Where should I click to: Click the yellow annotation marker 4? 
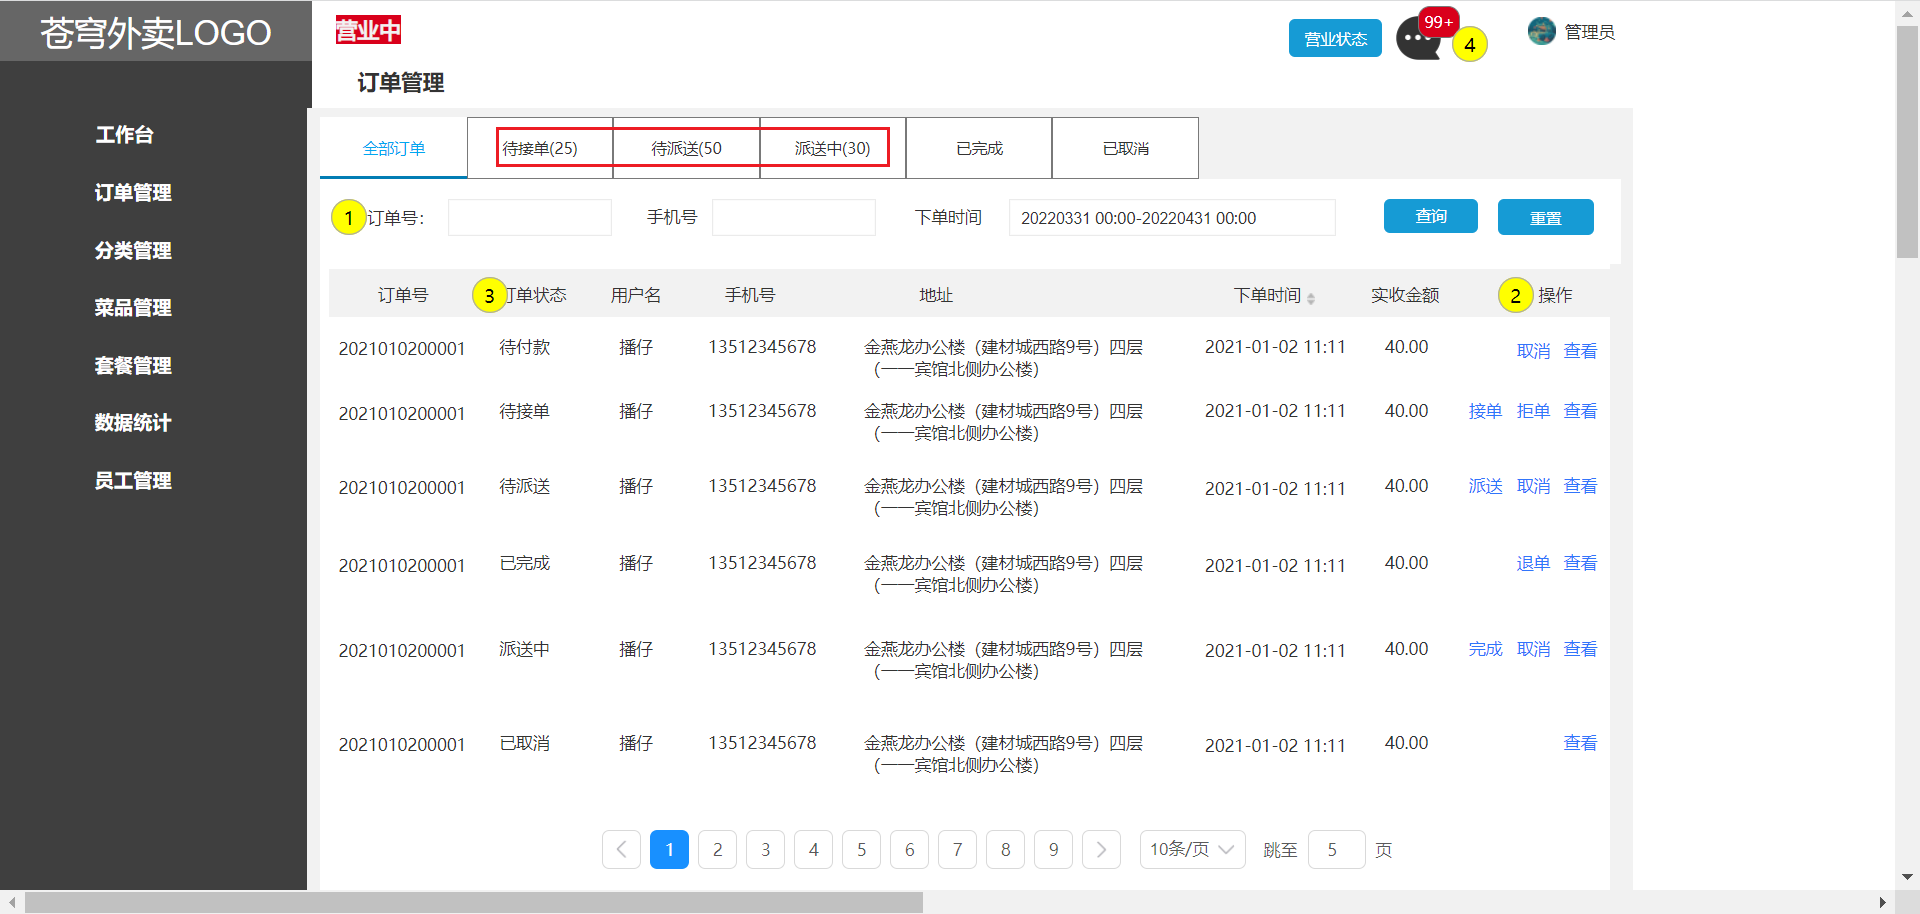[x=1469, y=45]
